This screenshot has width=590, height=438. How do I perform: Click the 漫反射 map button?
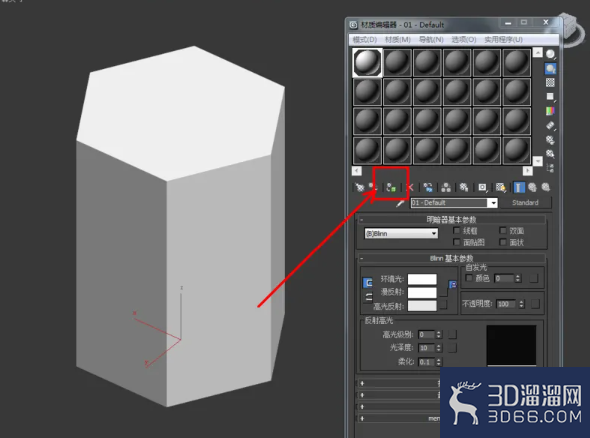[444, 292]
